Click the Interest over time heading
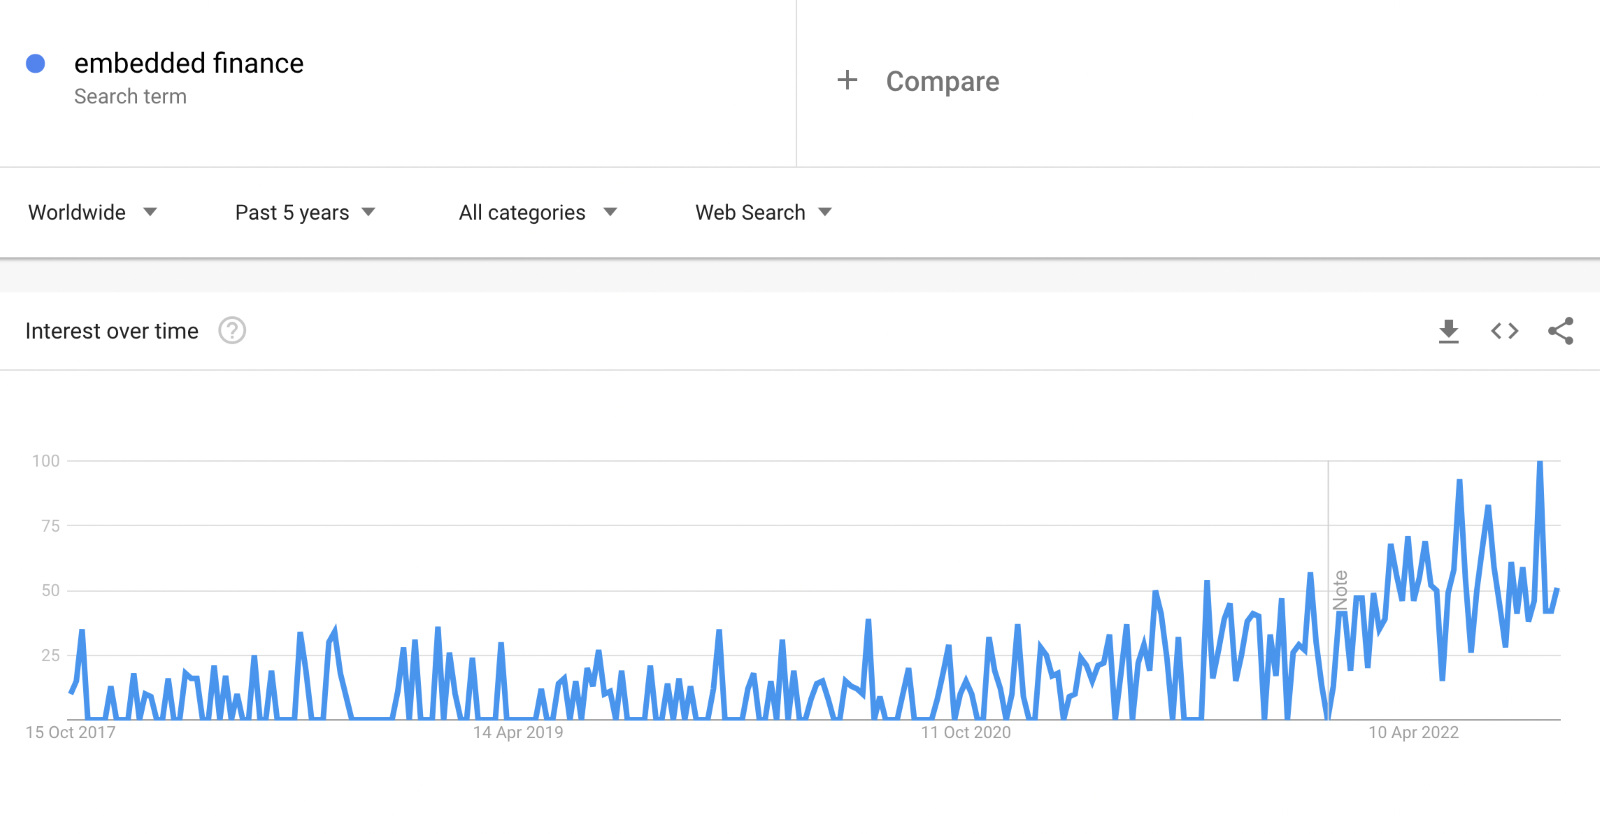 pyautogui.click(x=112, y=331)
